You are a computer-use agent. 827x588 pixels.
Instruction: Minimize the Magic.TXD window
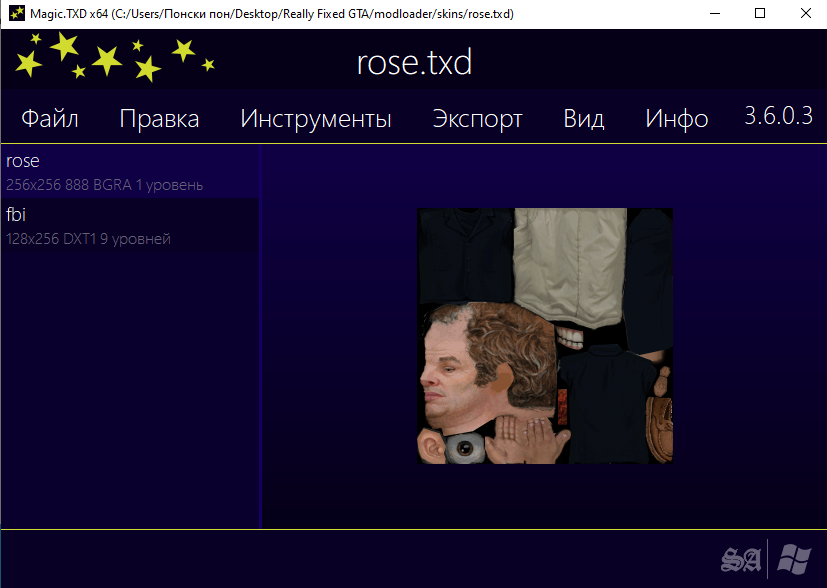(714, 14)
